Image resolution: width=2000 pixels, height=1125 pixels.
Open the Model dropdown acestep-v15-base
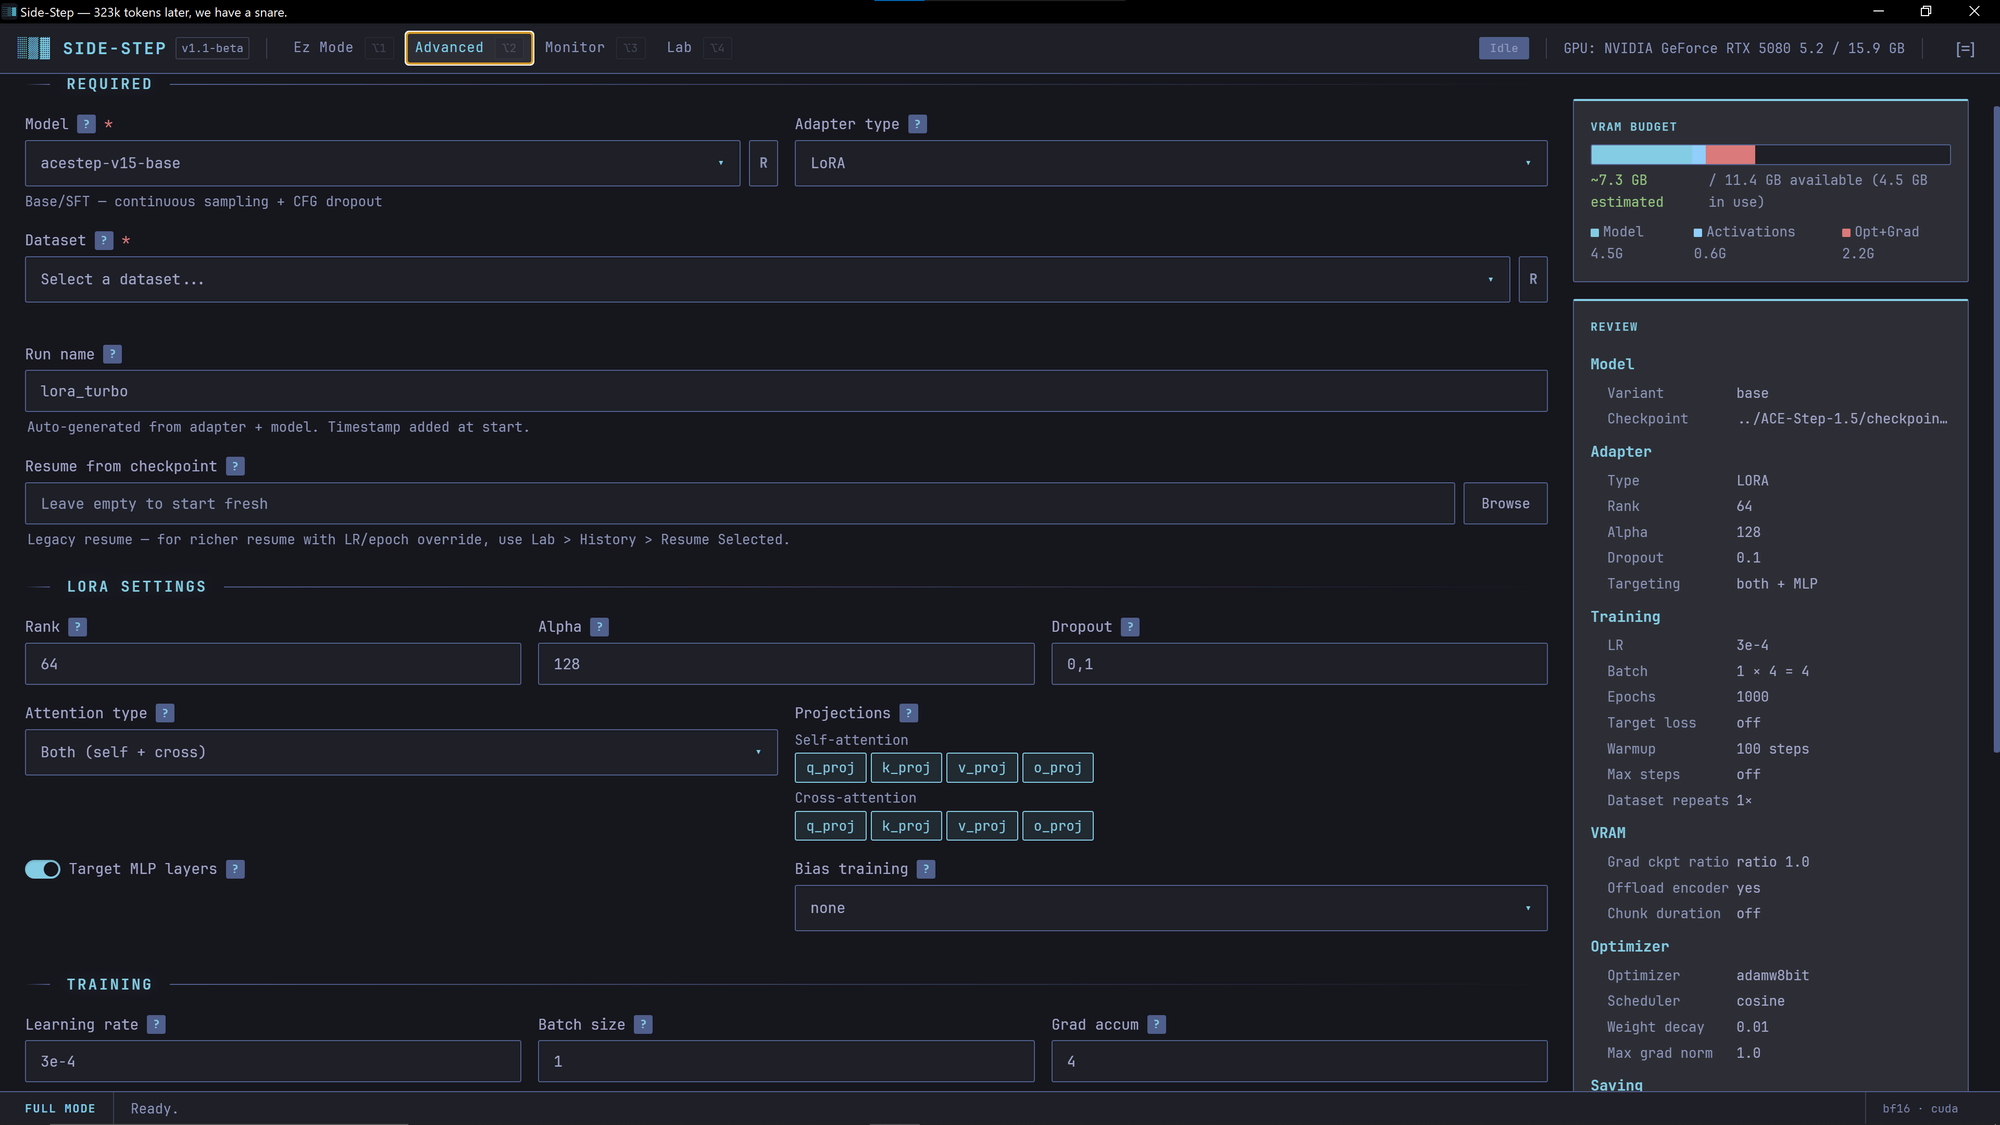point(381,163)
